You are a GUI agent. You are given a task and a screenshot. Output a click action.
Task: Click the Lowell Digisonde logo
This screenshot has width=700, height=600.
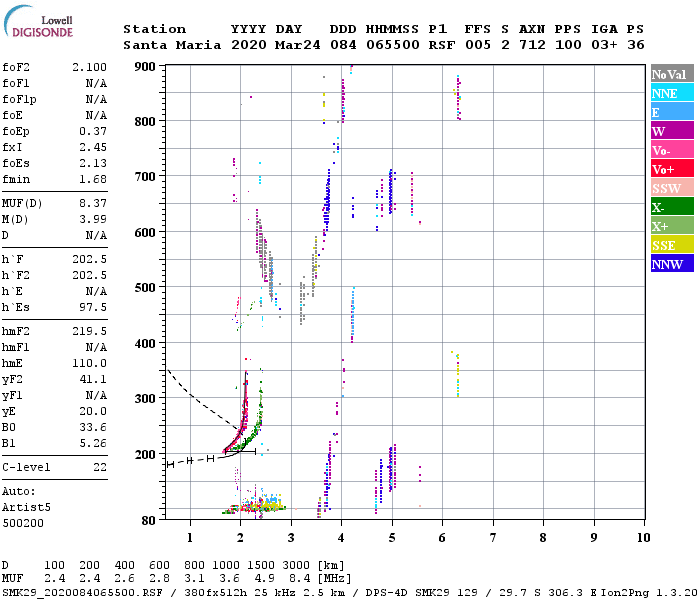[x=38, y=21]
